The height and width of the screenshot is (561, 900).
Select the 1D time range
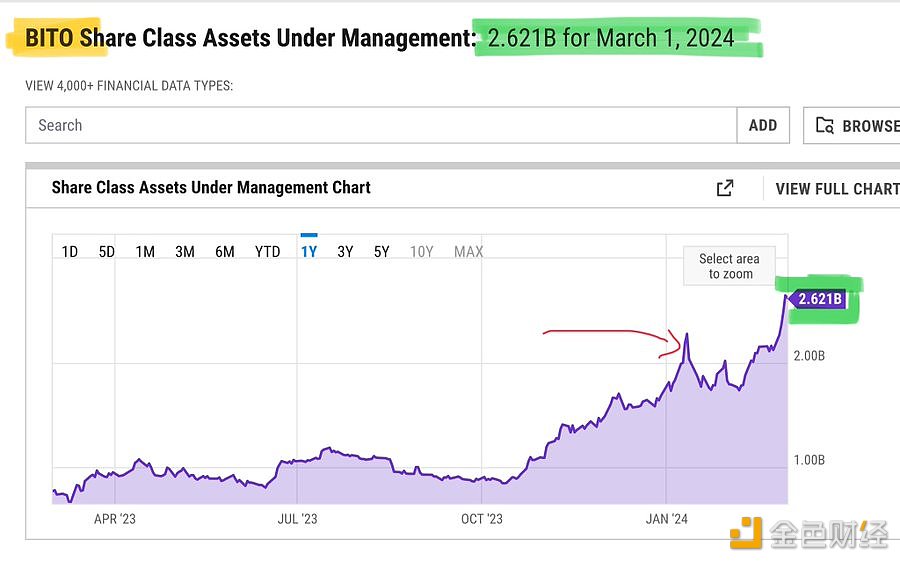(x=69, y=252)
